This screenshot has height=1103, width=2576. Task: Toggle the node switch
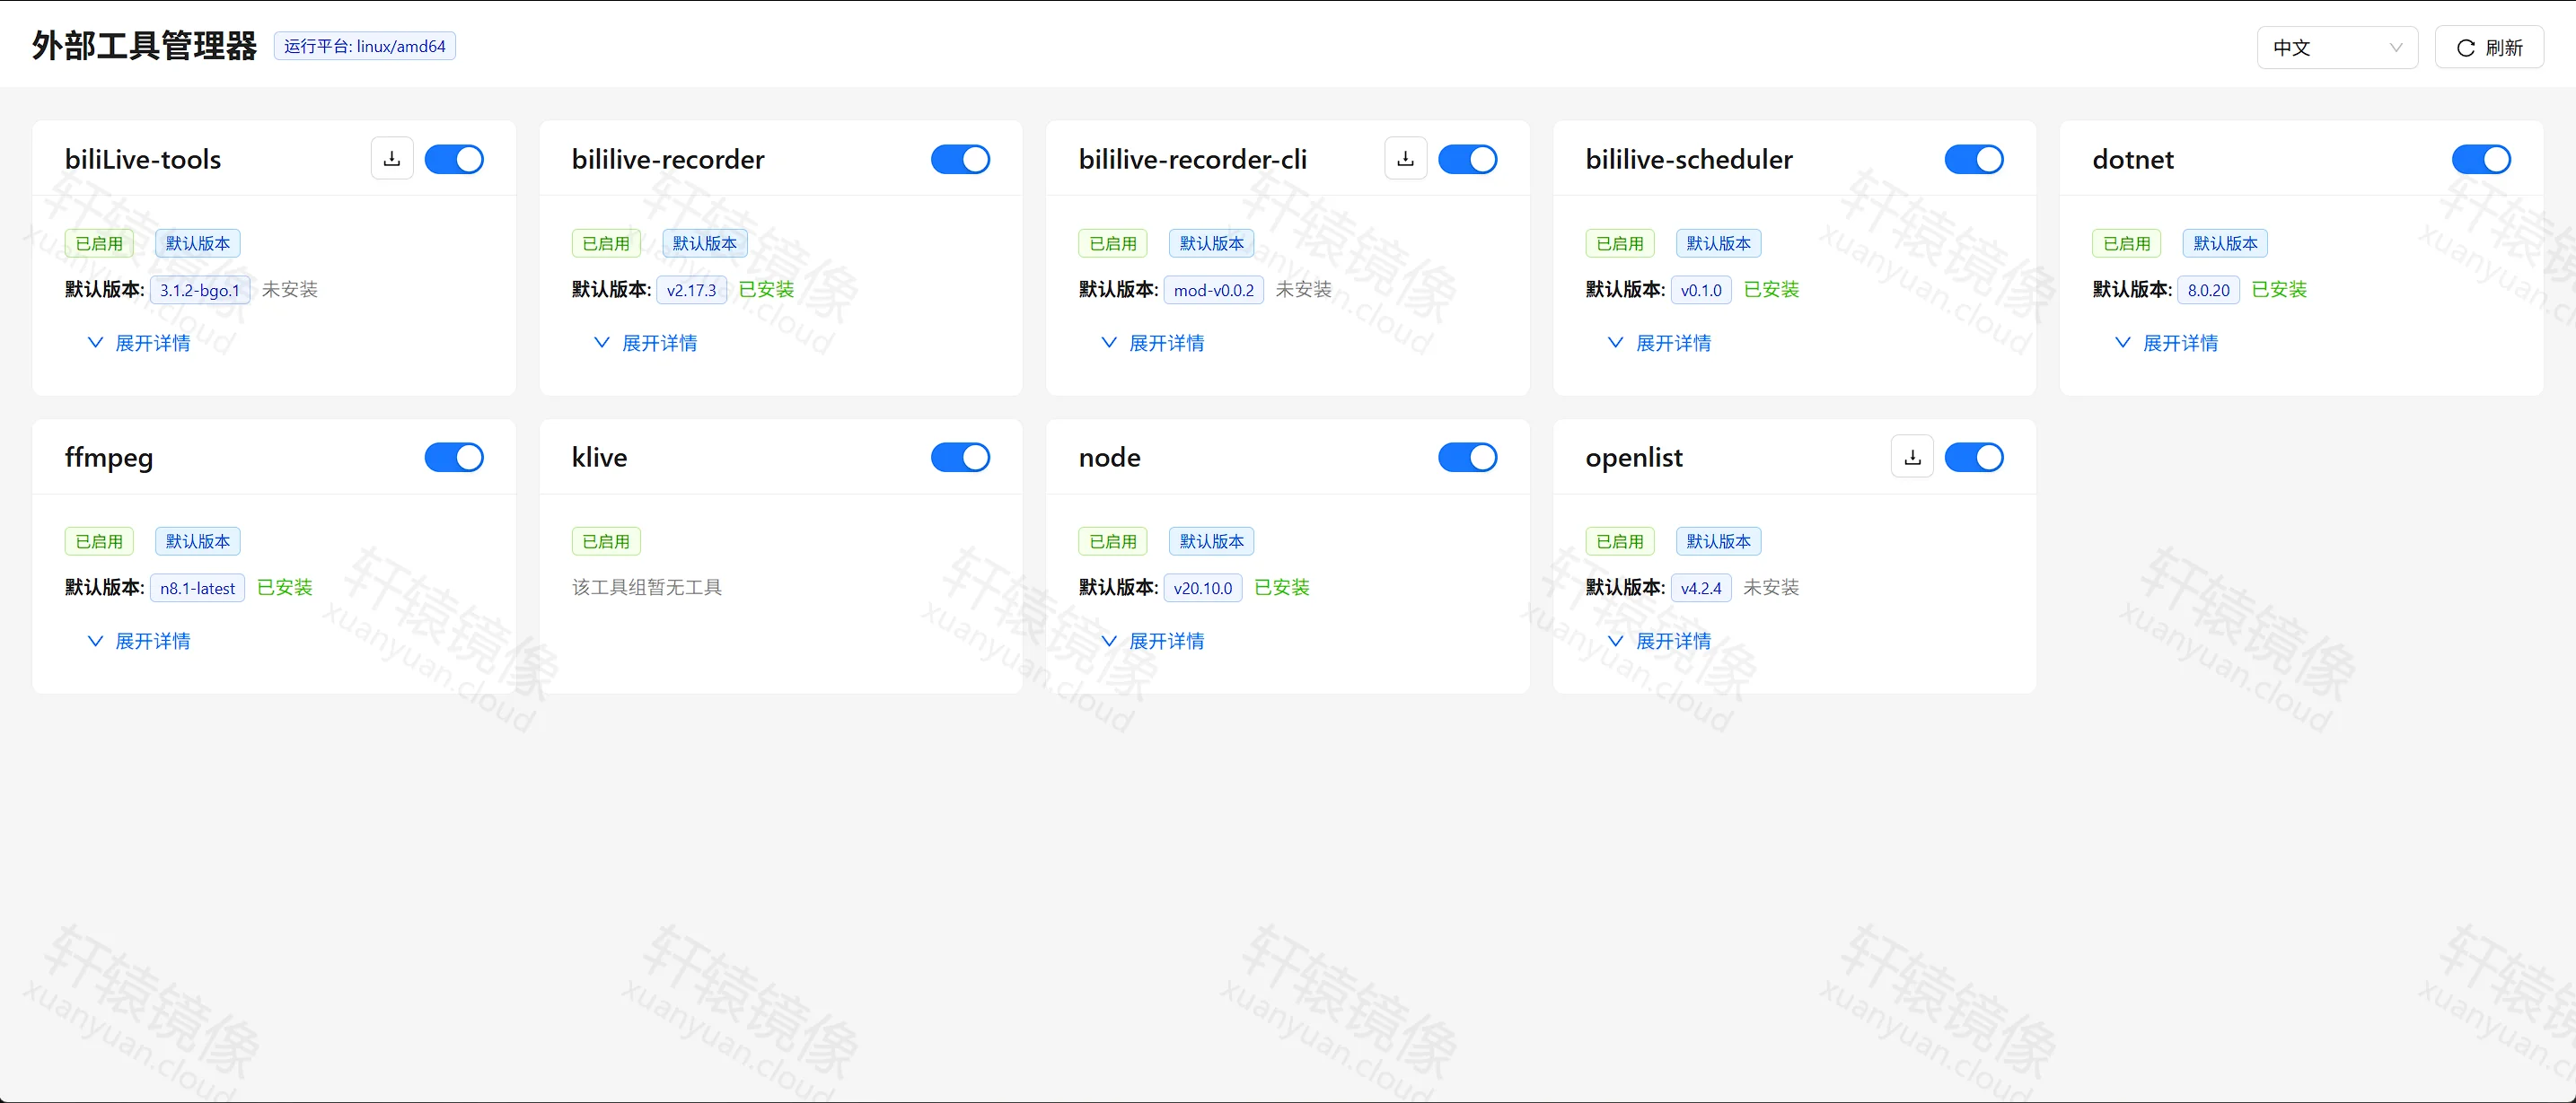(1467, 457)
